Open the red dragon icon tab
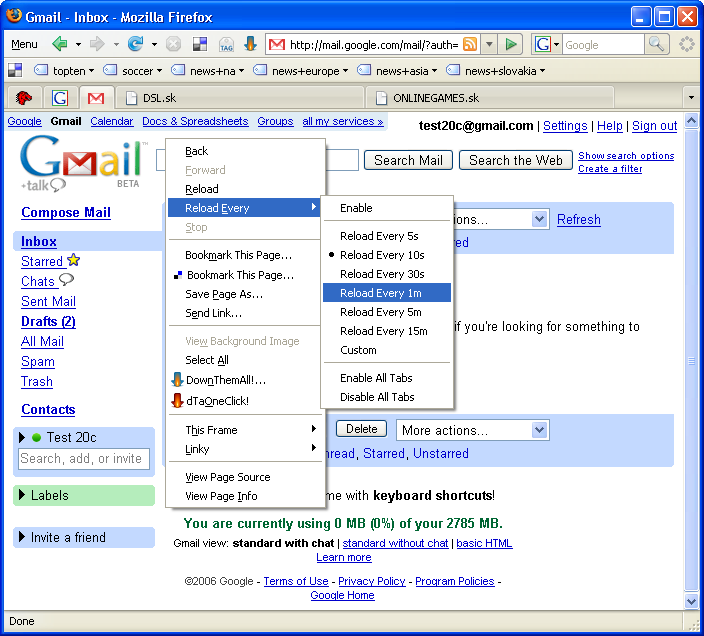Image resolution: width=704 pixels, height=636 pixels. [x=24, y=97]
